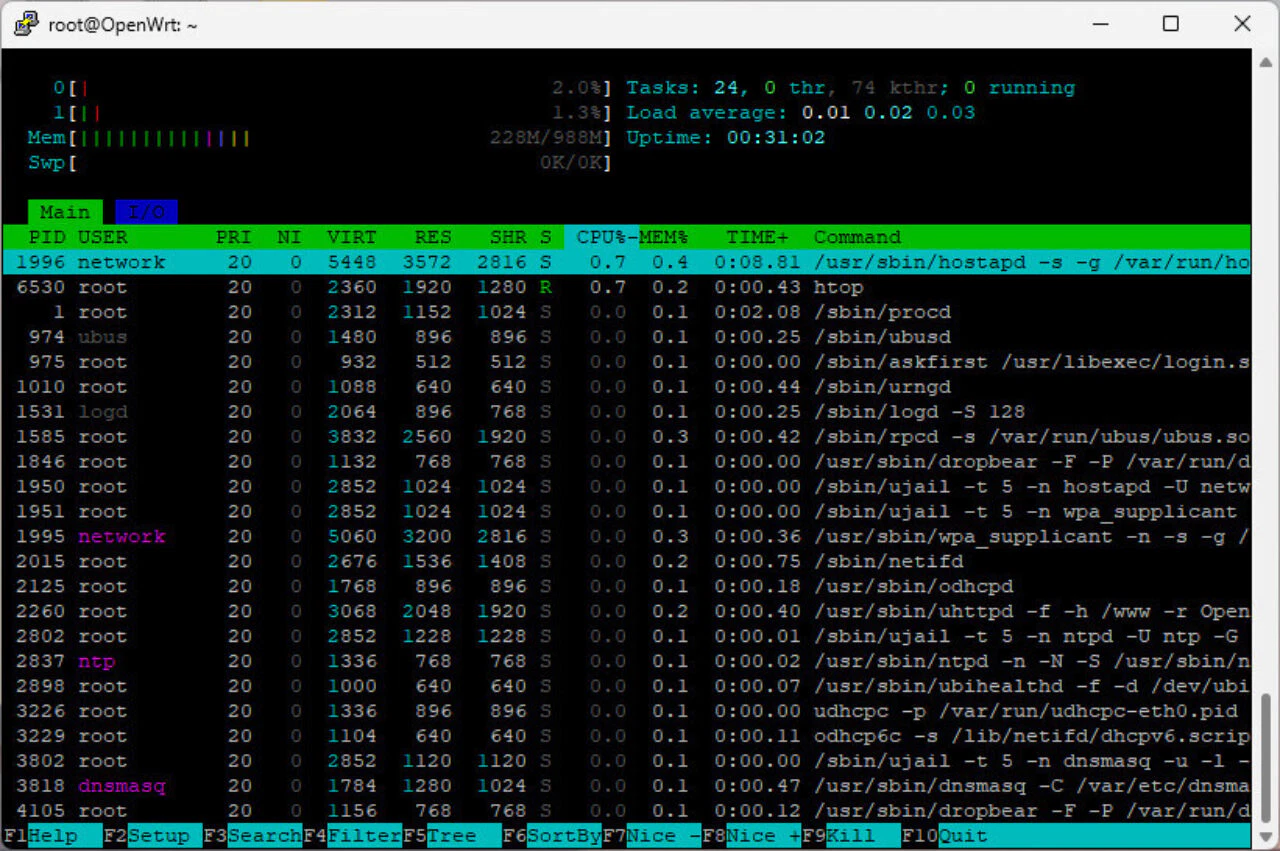
Task: Start a process search with F3Search
Action: click(x=250, y=834)
